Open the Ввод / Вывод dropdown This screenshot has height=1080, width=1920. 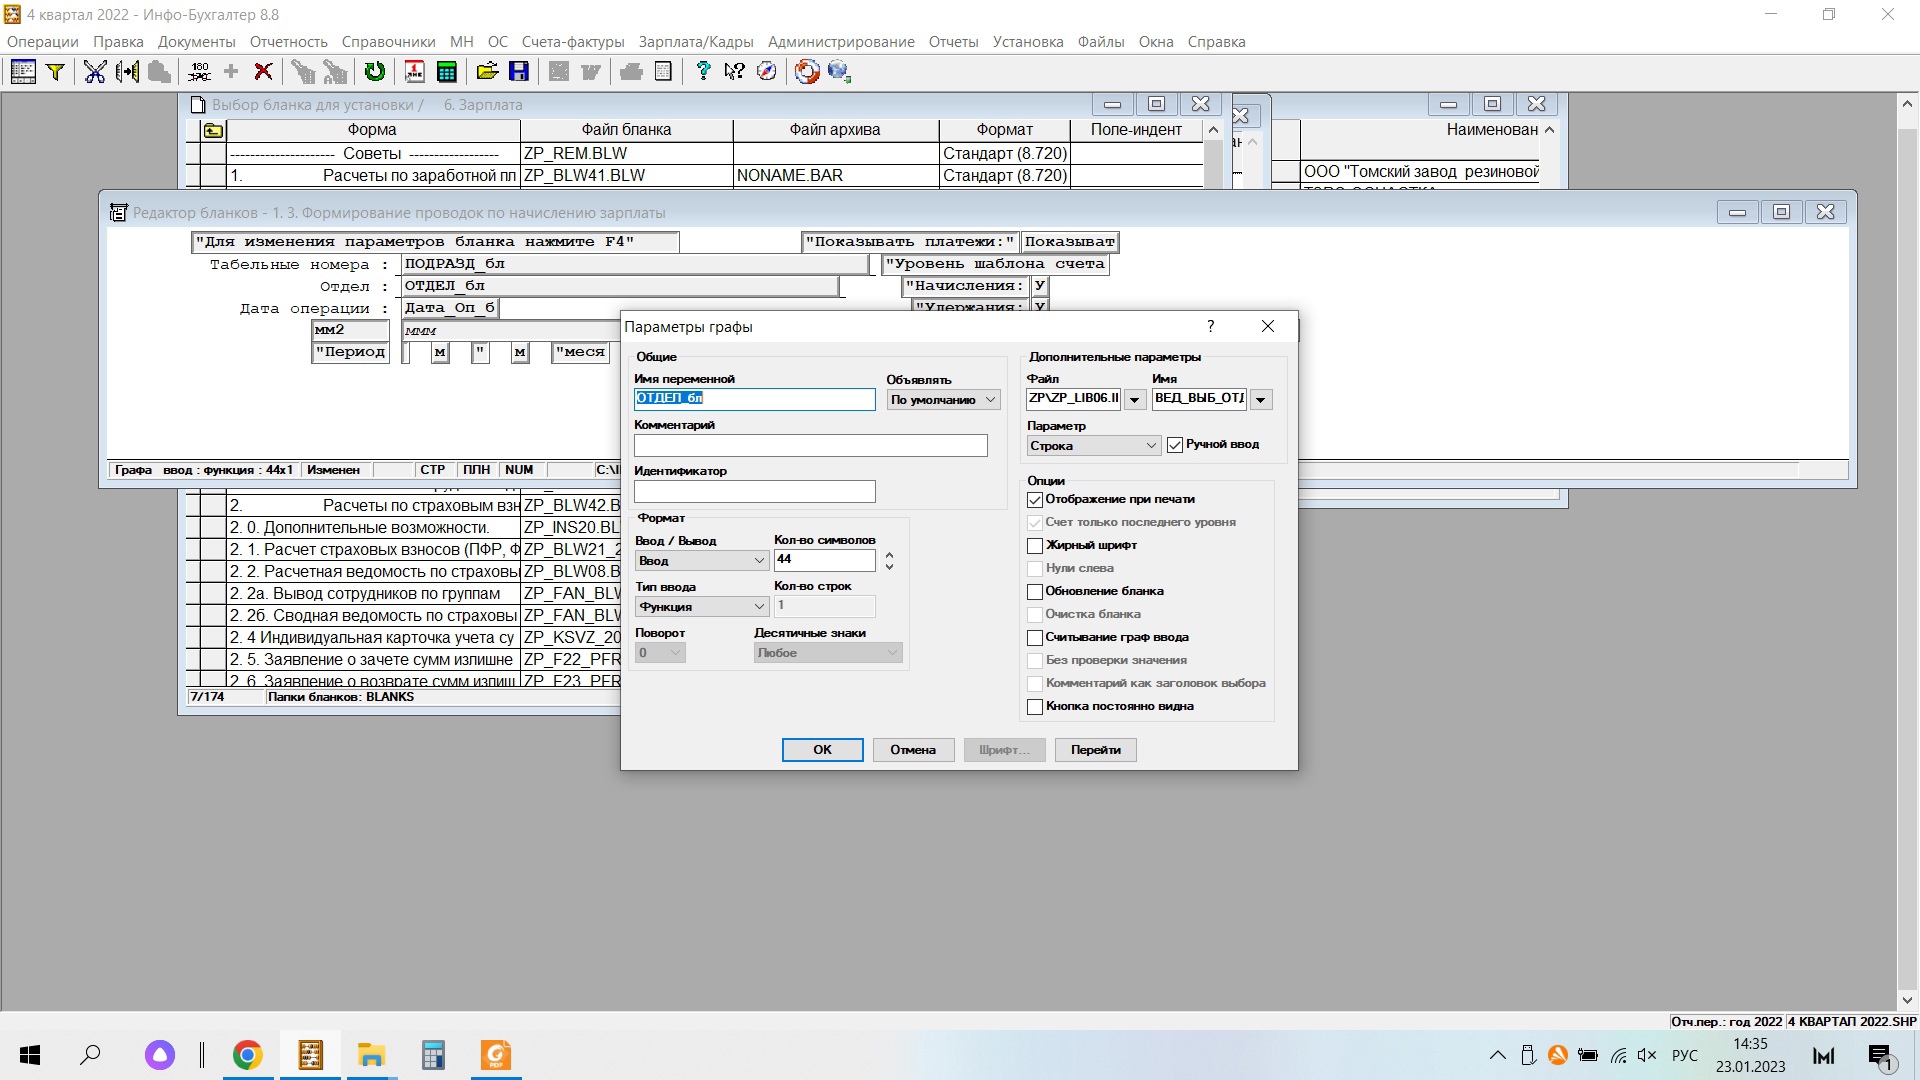coord(702,561)
